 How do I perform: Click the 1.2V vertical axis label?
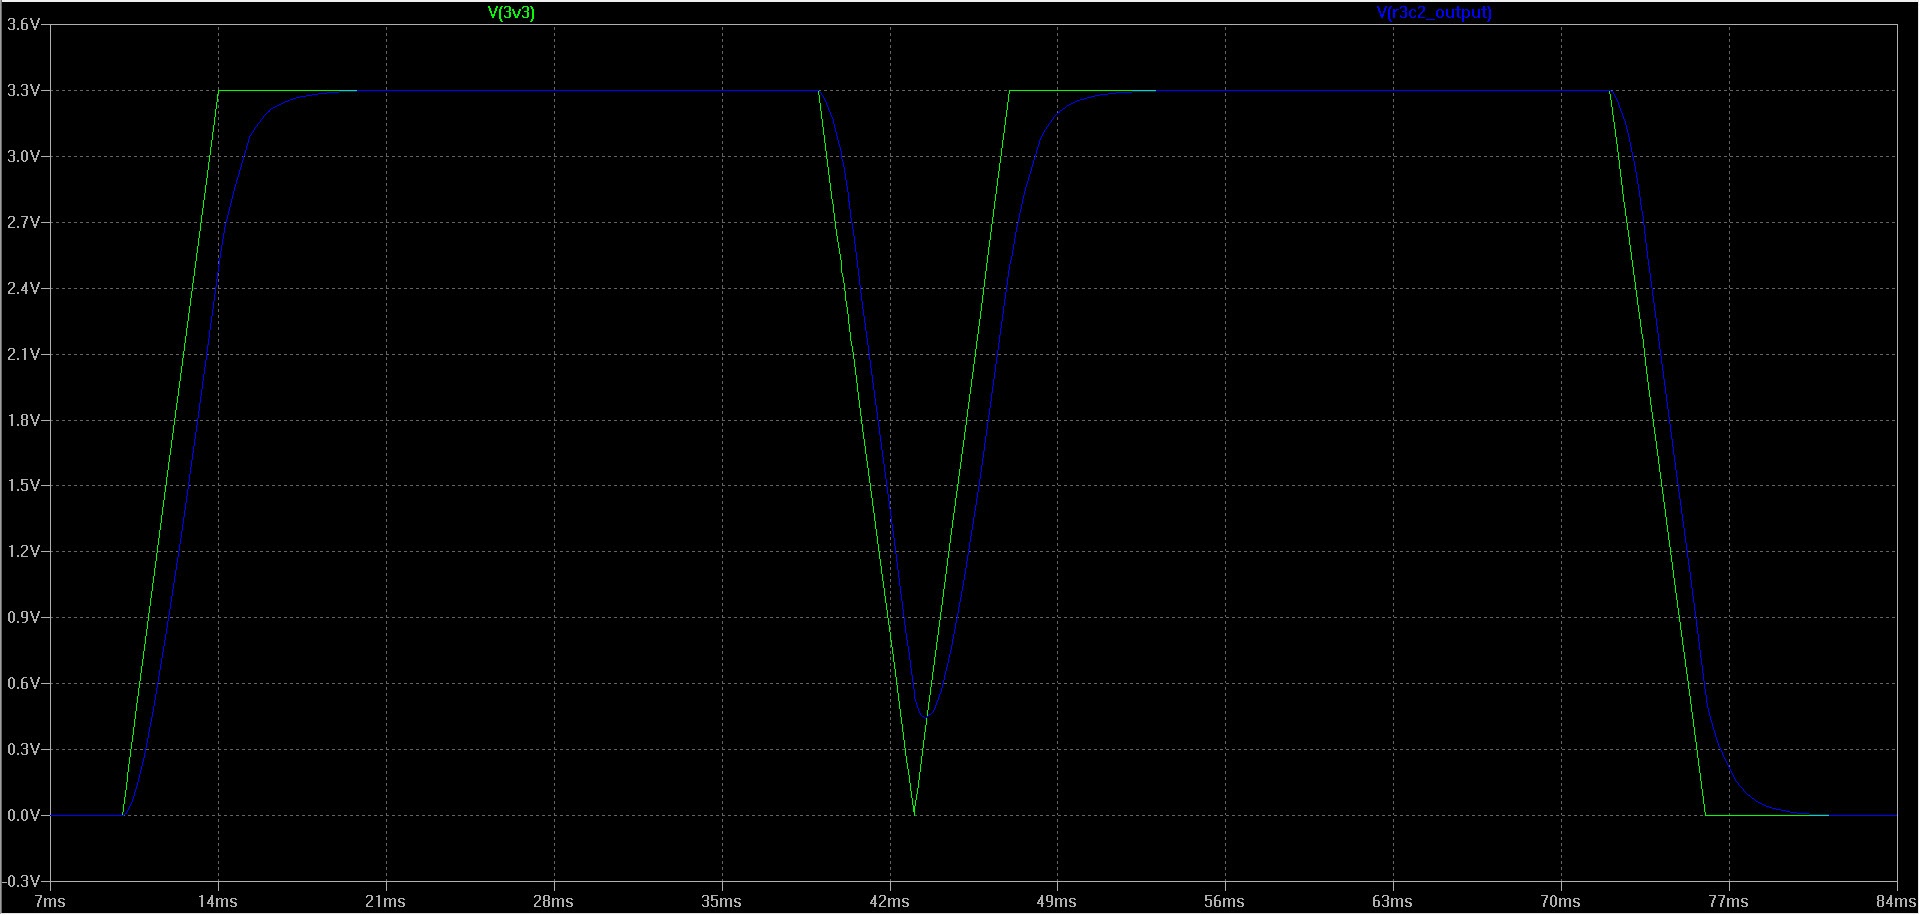pyautogui.click(x=23, y=552)
